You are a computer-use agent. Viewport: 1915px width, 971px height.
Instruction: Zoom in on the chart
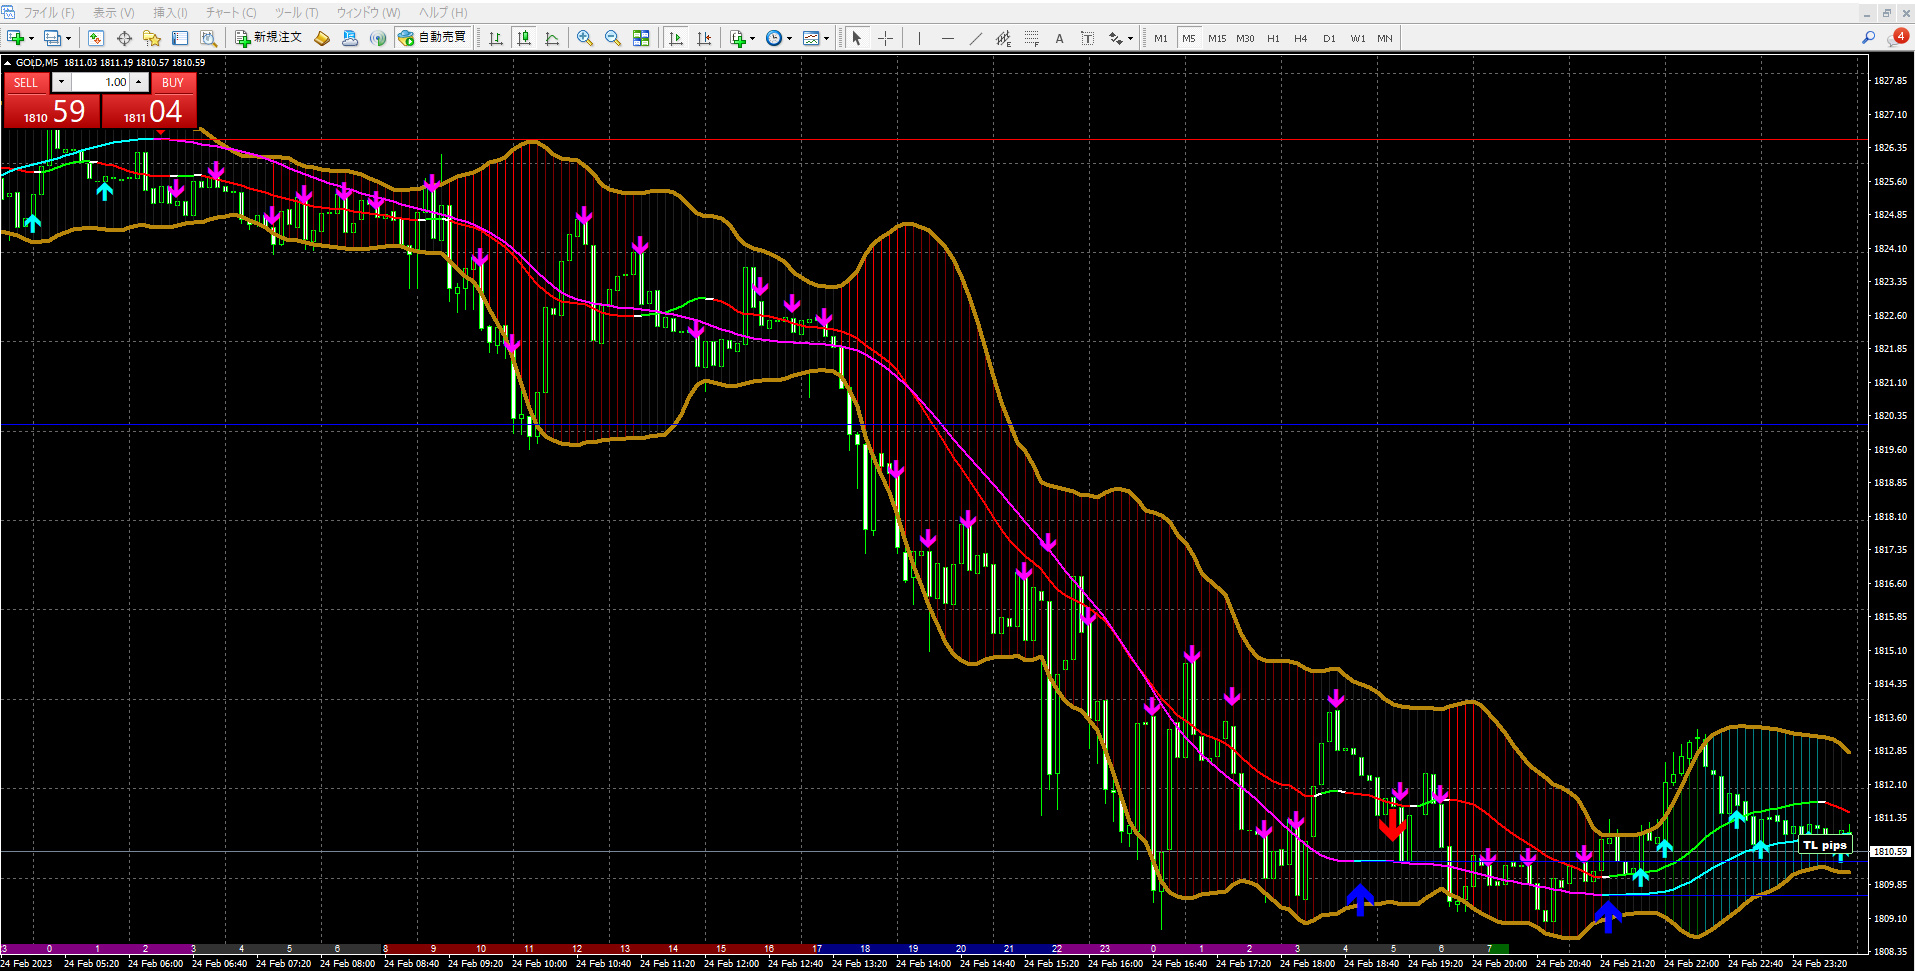pos(585,38)
